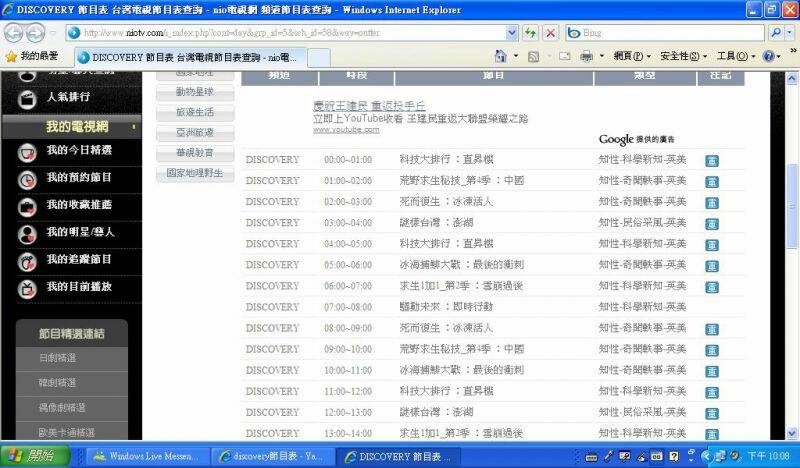The width and height of the screenshot is (800, 468).
Task: Click the 我的預約節目 clock icon
Action: pos(27,180)
